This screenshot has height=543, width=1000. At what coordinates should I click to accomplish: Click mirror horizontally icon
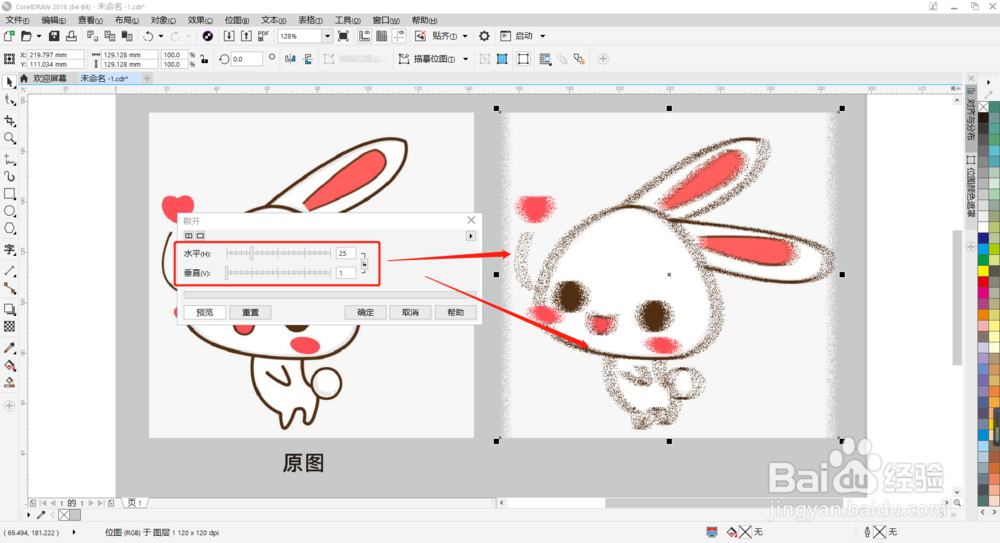point(290,59)
